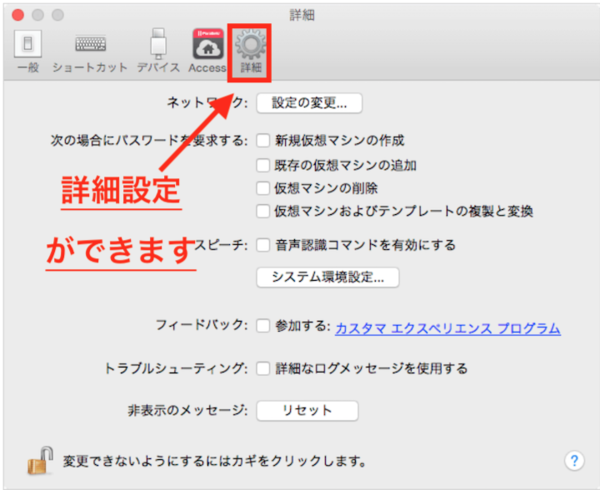Click the lock icon to prevent changes
This screenshot has width=600, height=490.
point(40,461)
